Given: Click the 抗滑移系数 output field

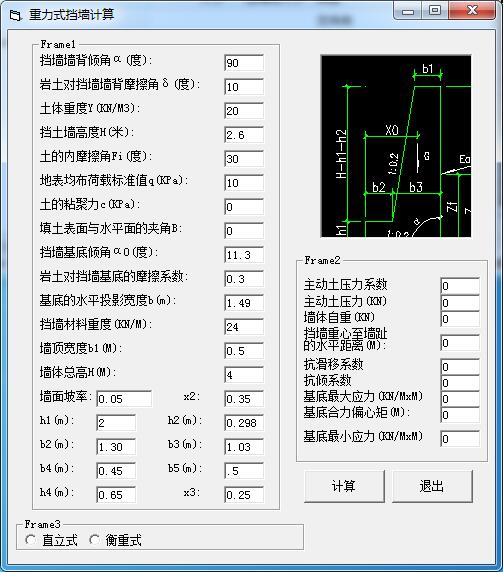Looking at the screenshot, I should click(460, 367).
